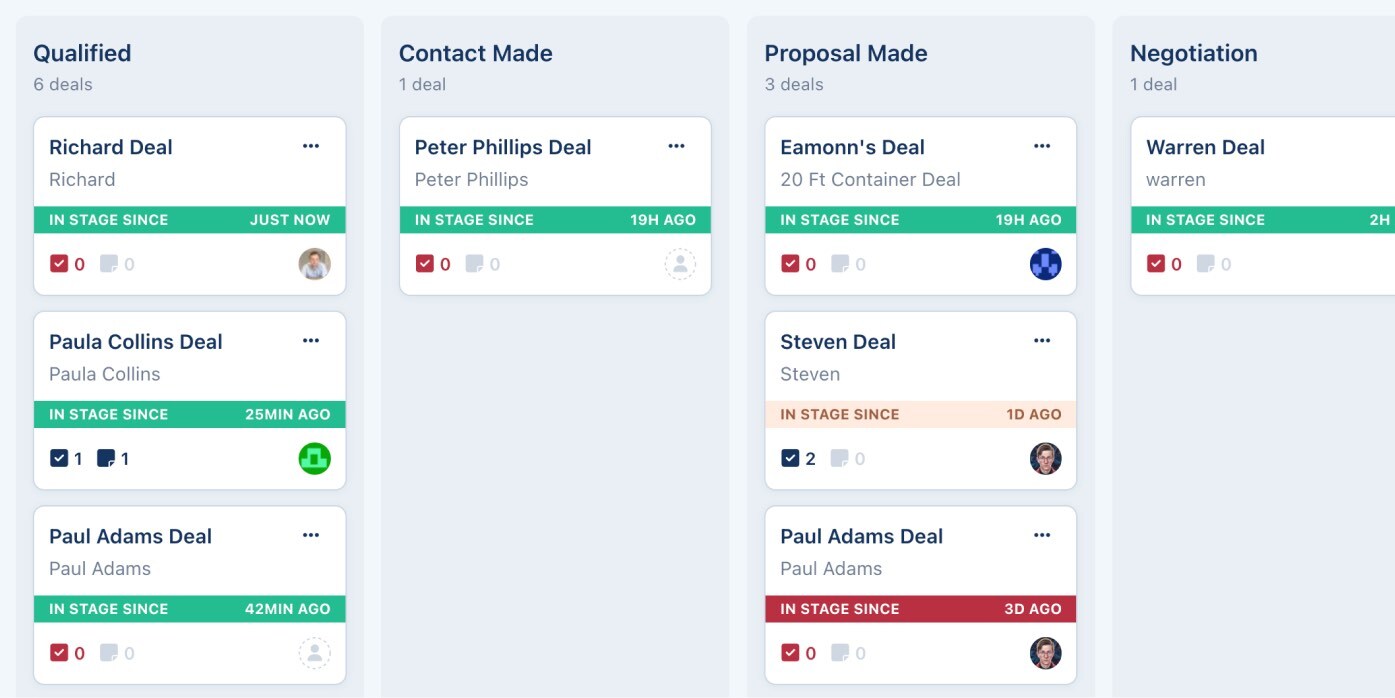Image resolution: width=1395 pixels, height=698 pixels.
Task: Click the owner photo on Richard Deal
Action: (x=314, y=264)
